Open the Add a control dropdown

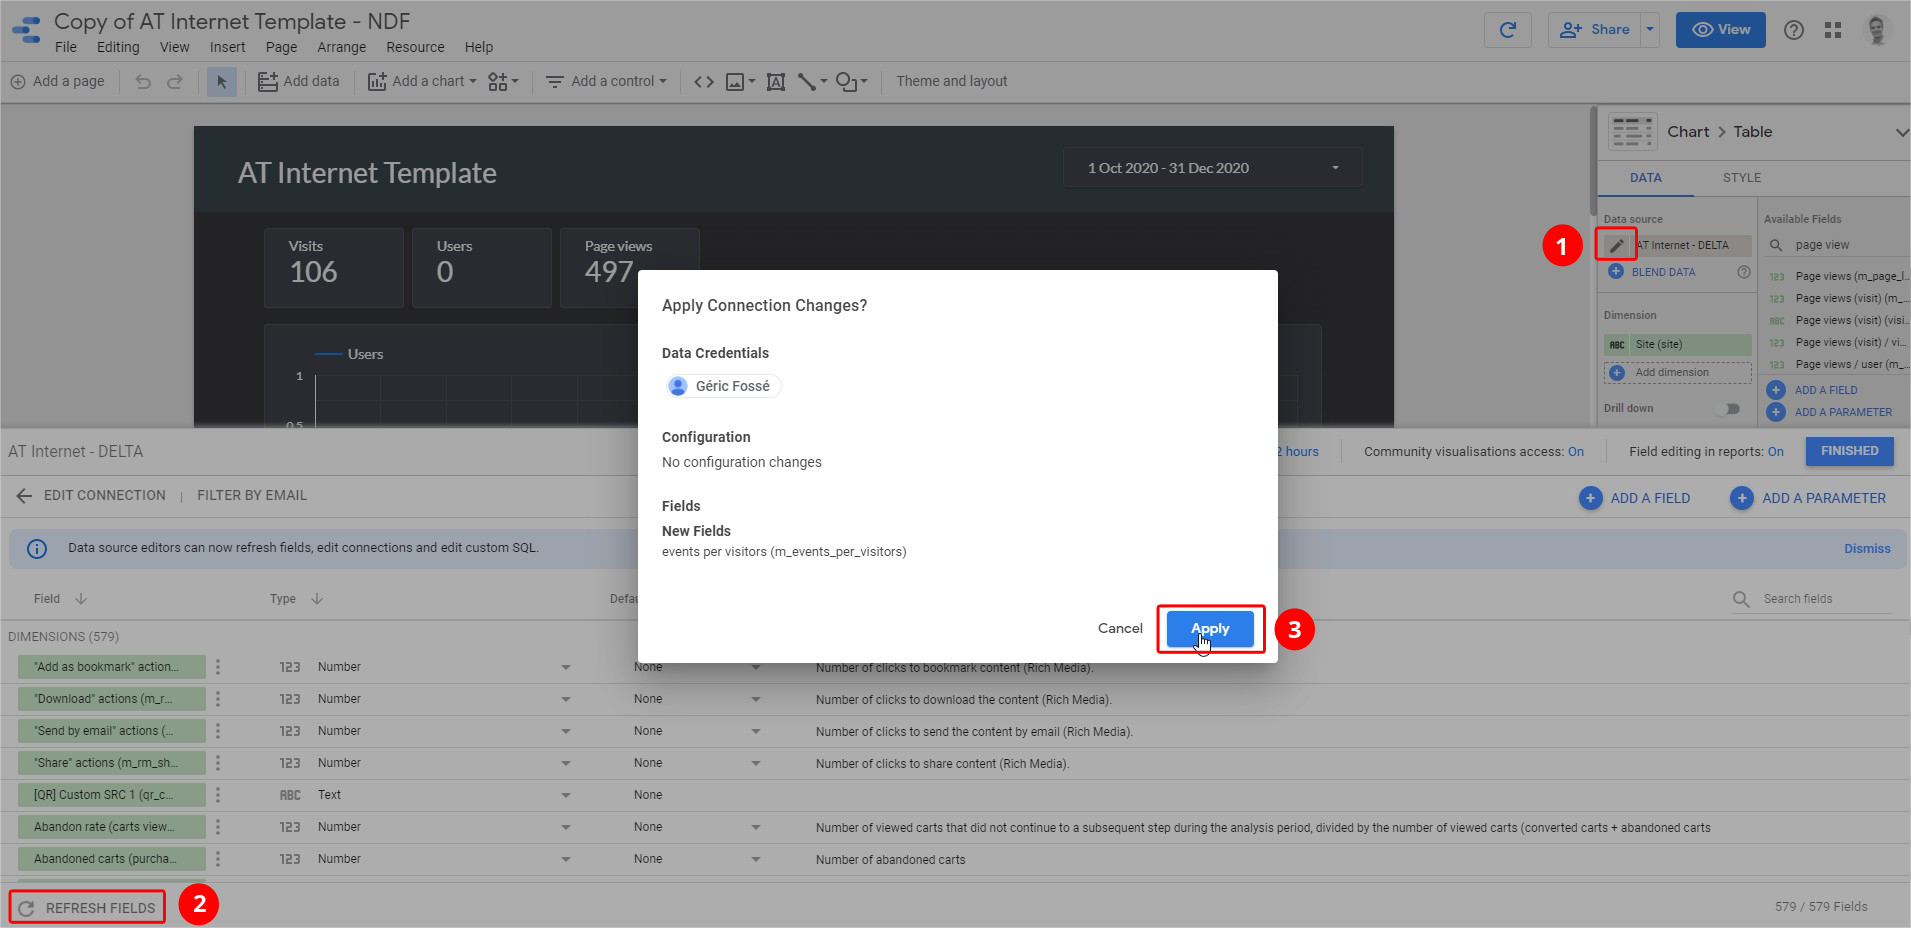click(x=606, y=81)
